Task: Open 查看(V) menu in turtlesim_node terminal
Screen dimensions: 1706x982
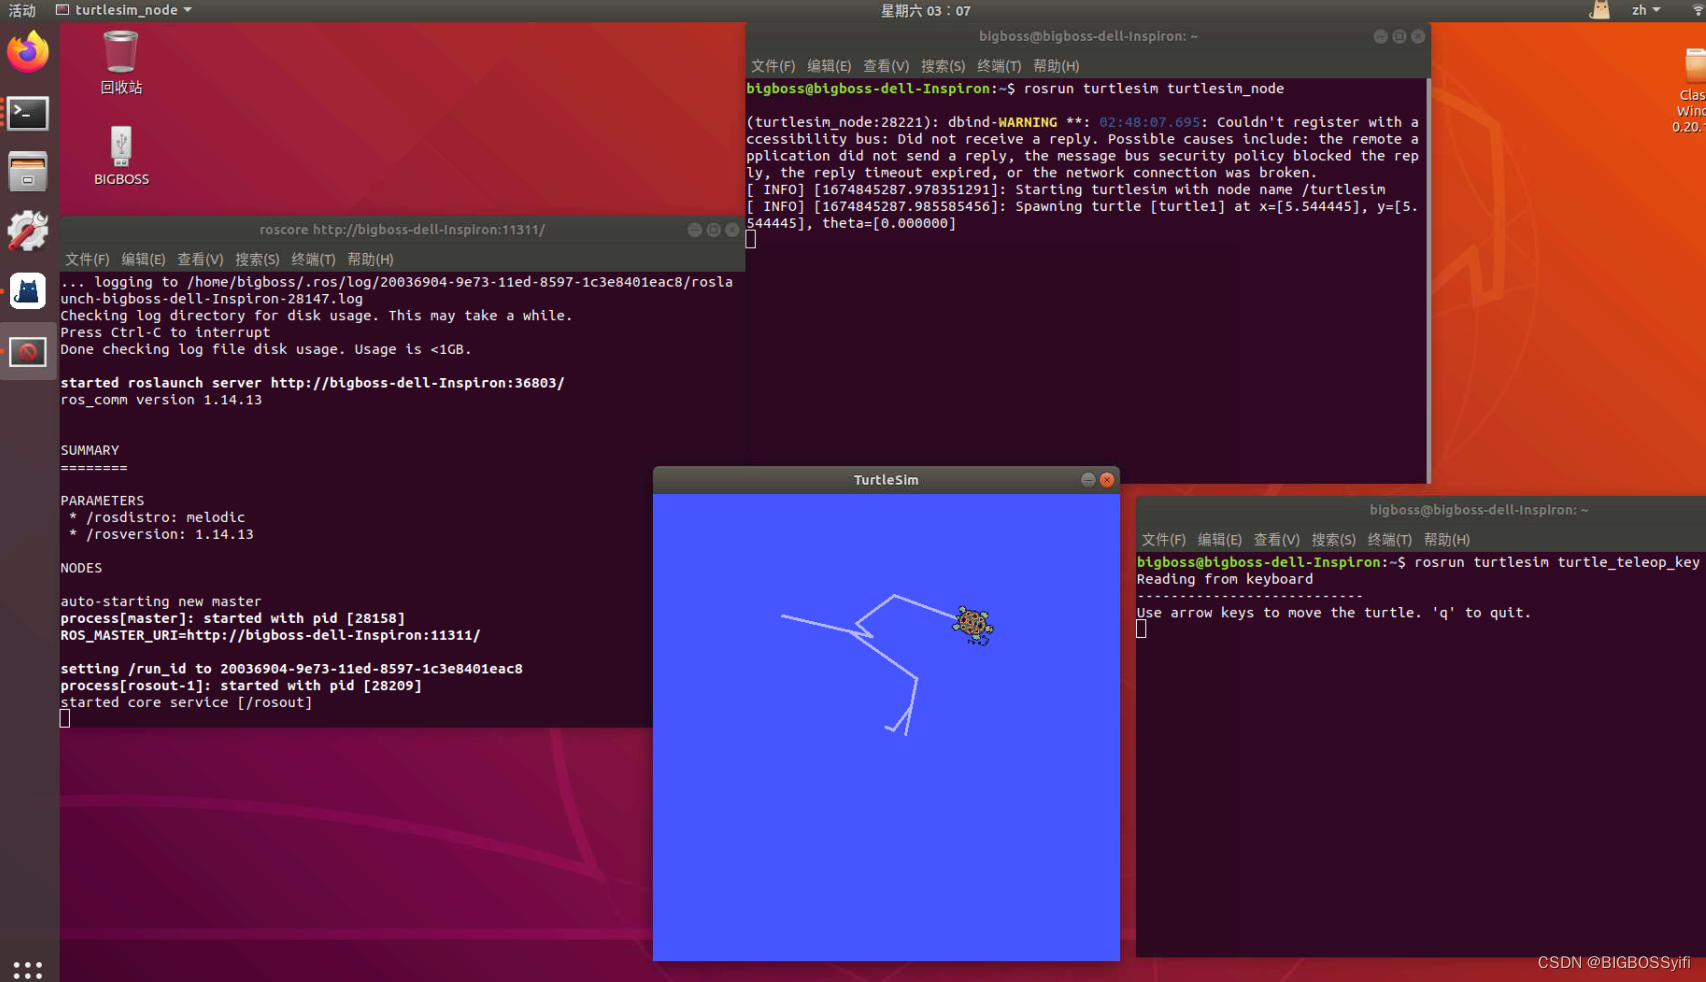Action: 886,66
